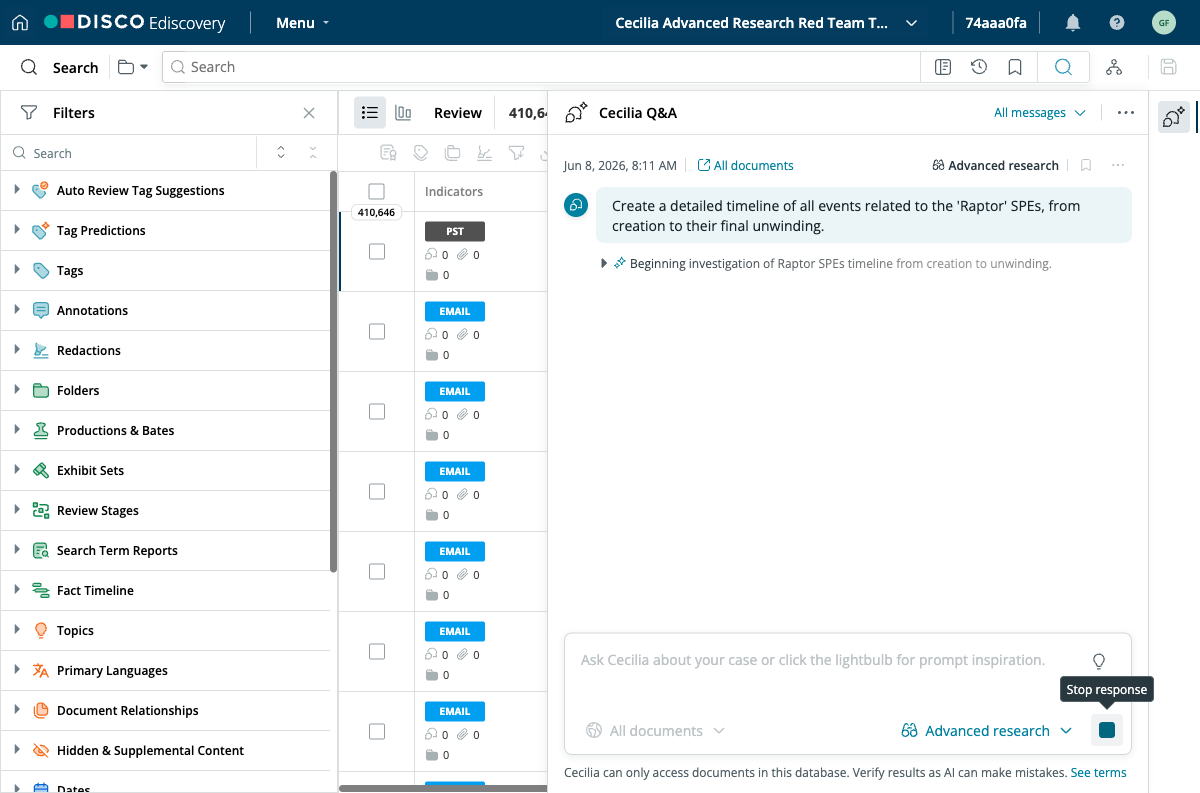Select the sixth EMAIL row checkbox

tap(376, 732)
